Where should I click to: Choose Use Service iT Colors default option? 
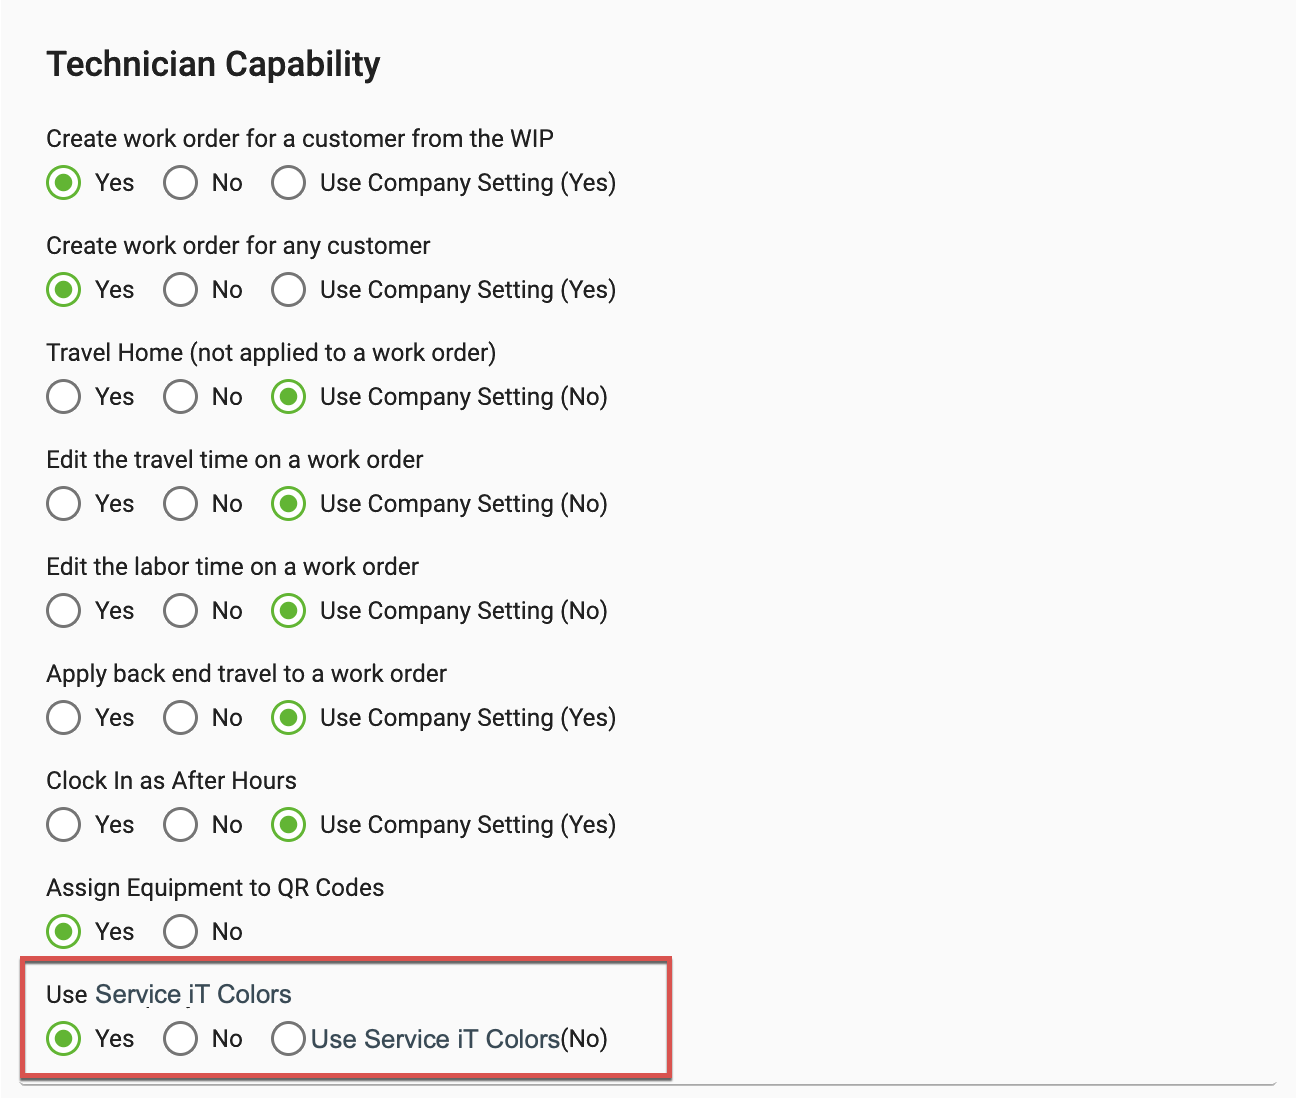click(x=288, y=1039)
